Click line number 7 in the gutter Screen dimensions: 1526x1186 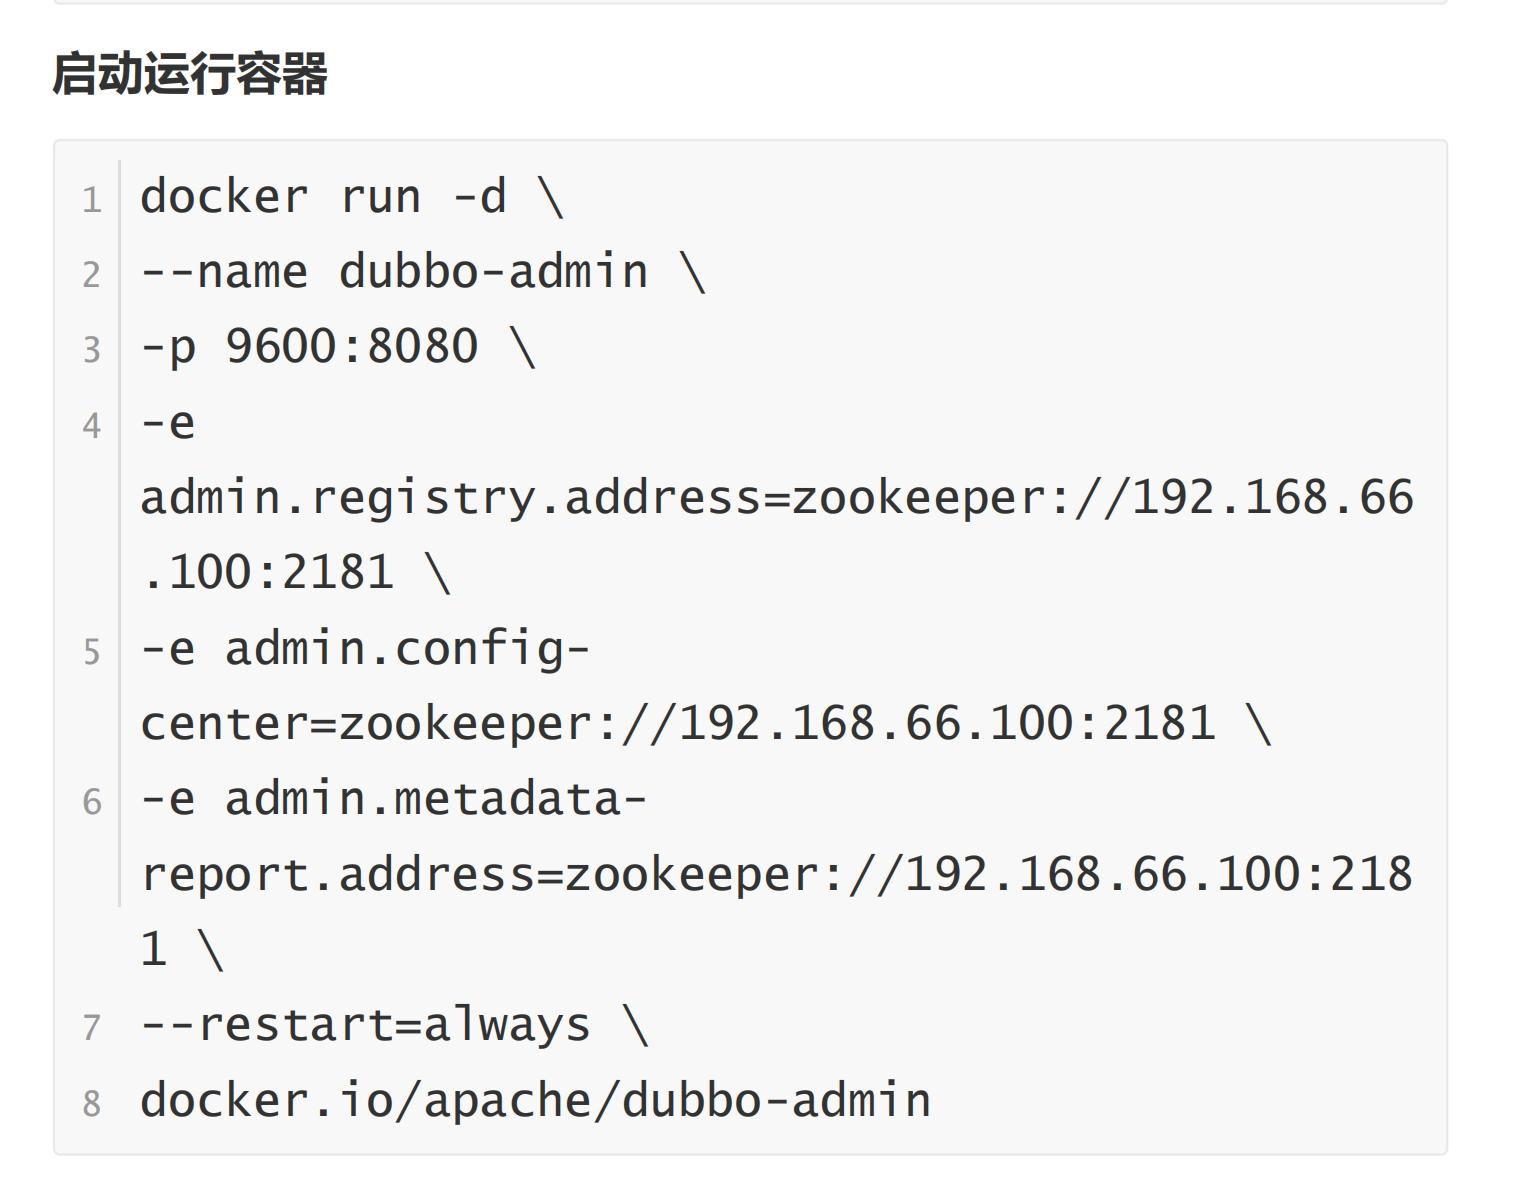(x=92, y=1027)
